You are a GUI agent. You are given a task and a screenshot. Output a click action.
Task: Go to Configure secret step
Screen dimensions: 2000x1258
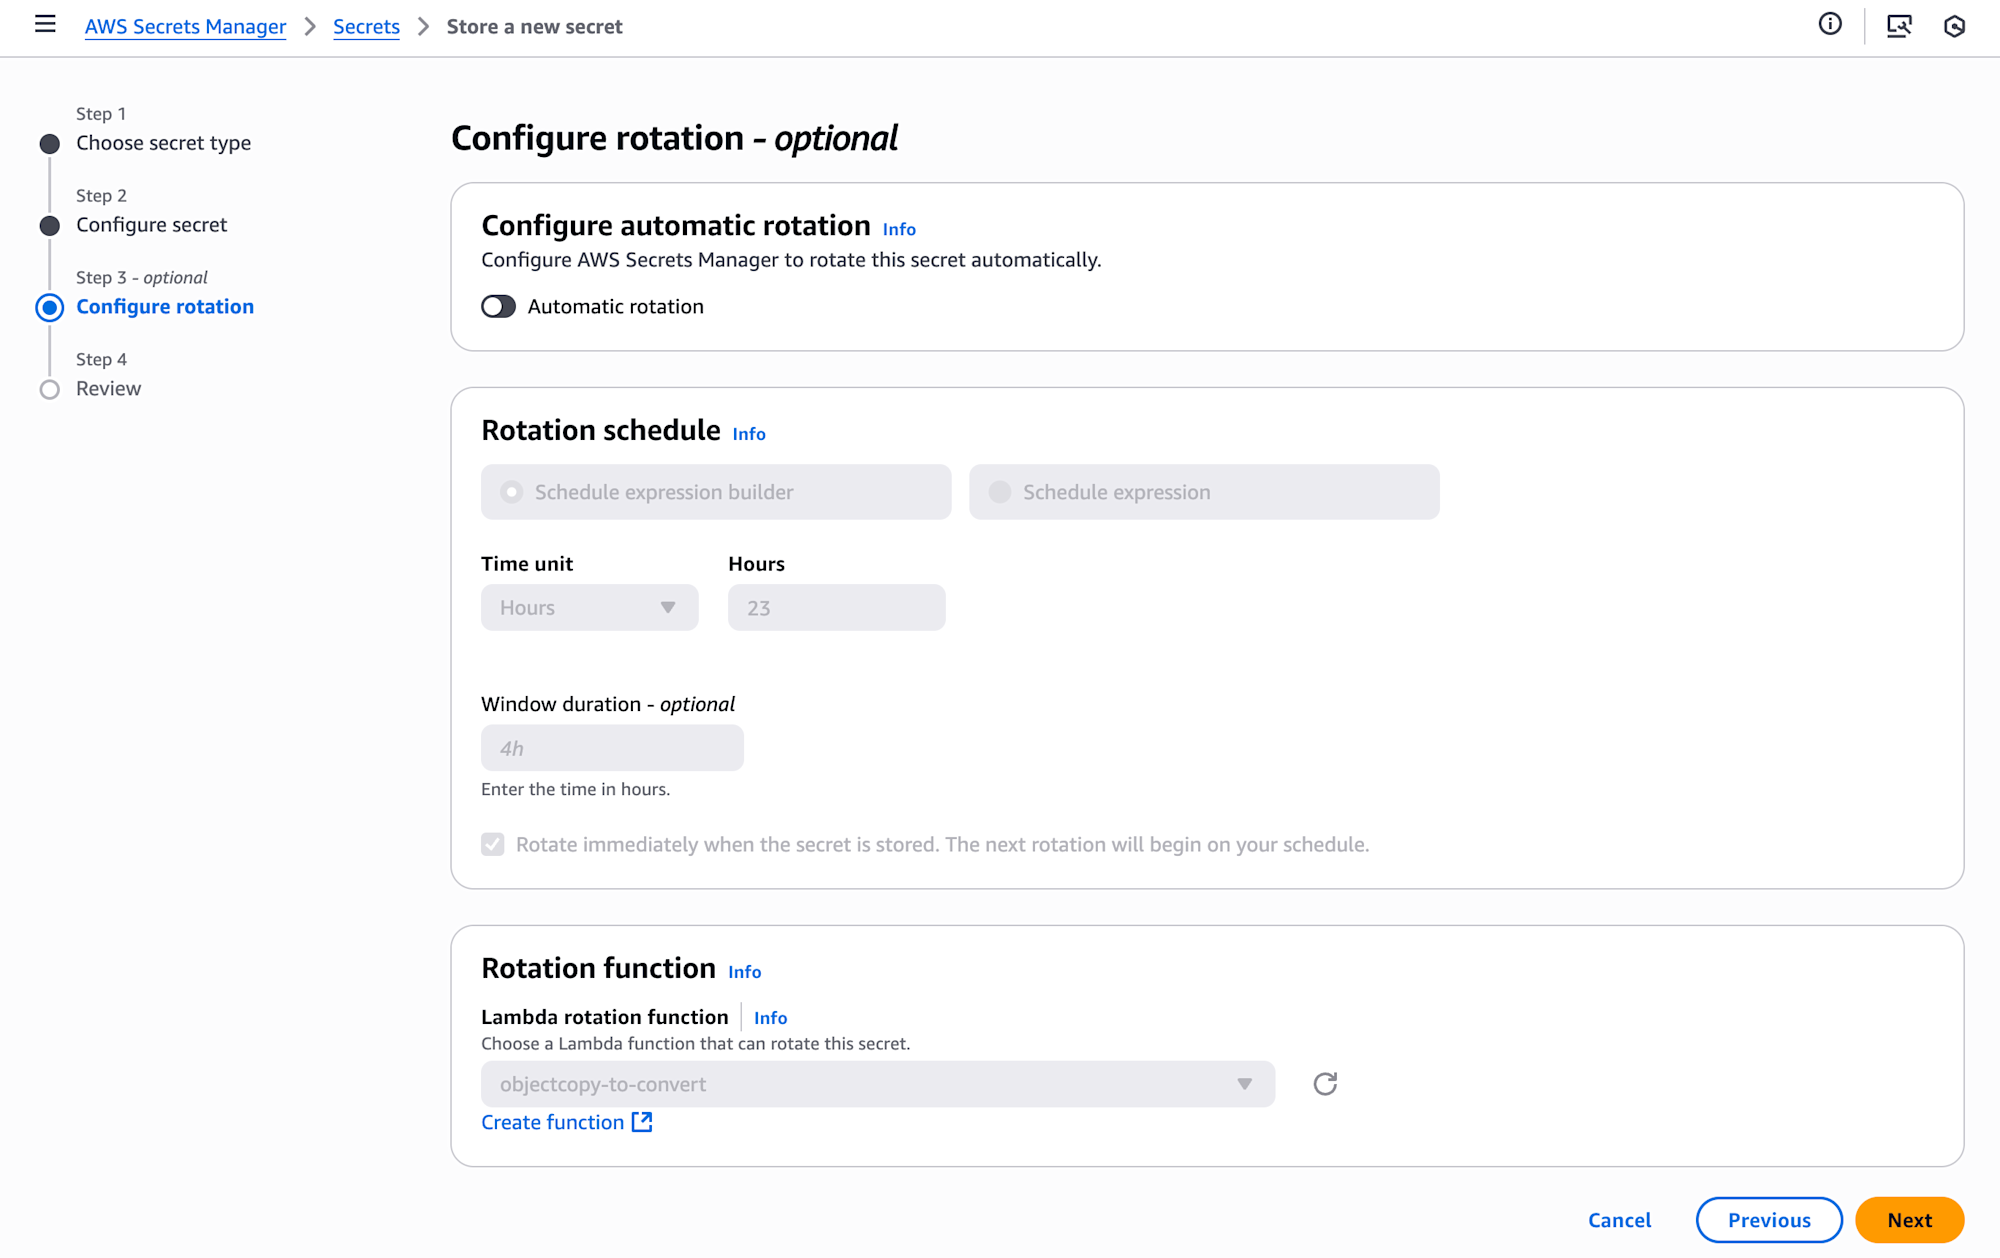pos(151,225)
